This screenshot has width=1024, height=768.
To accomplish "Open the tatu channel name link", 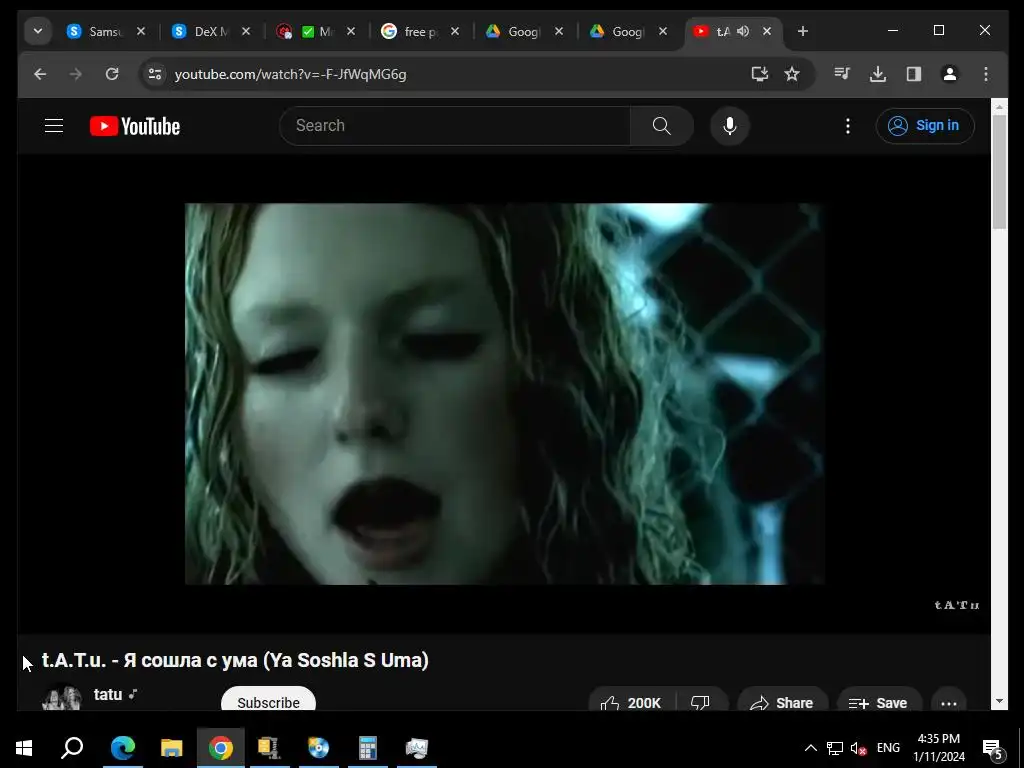I will [x=108, y=694].
